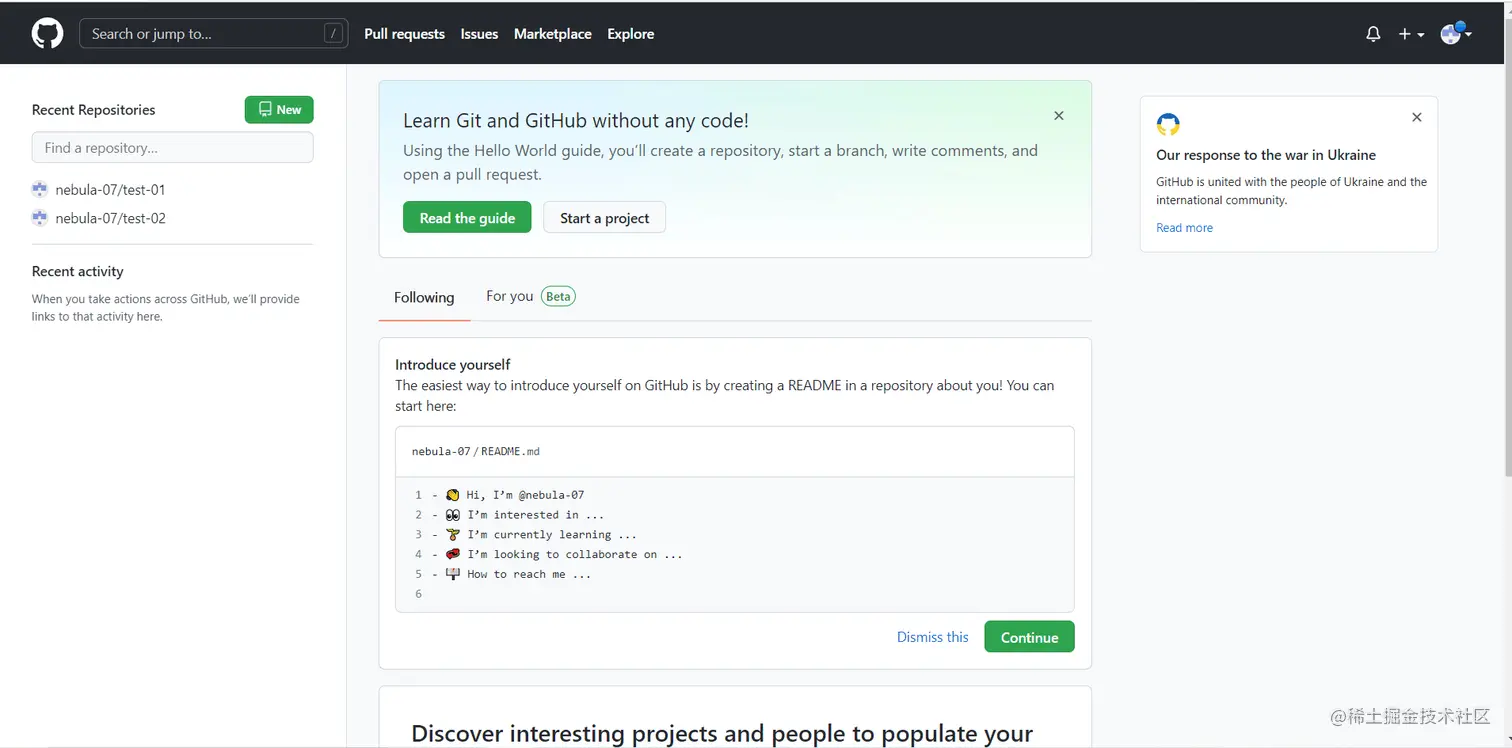Select Explore in the top navigation

tap(631, 34)
